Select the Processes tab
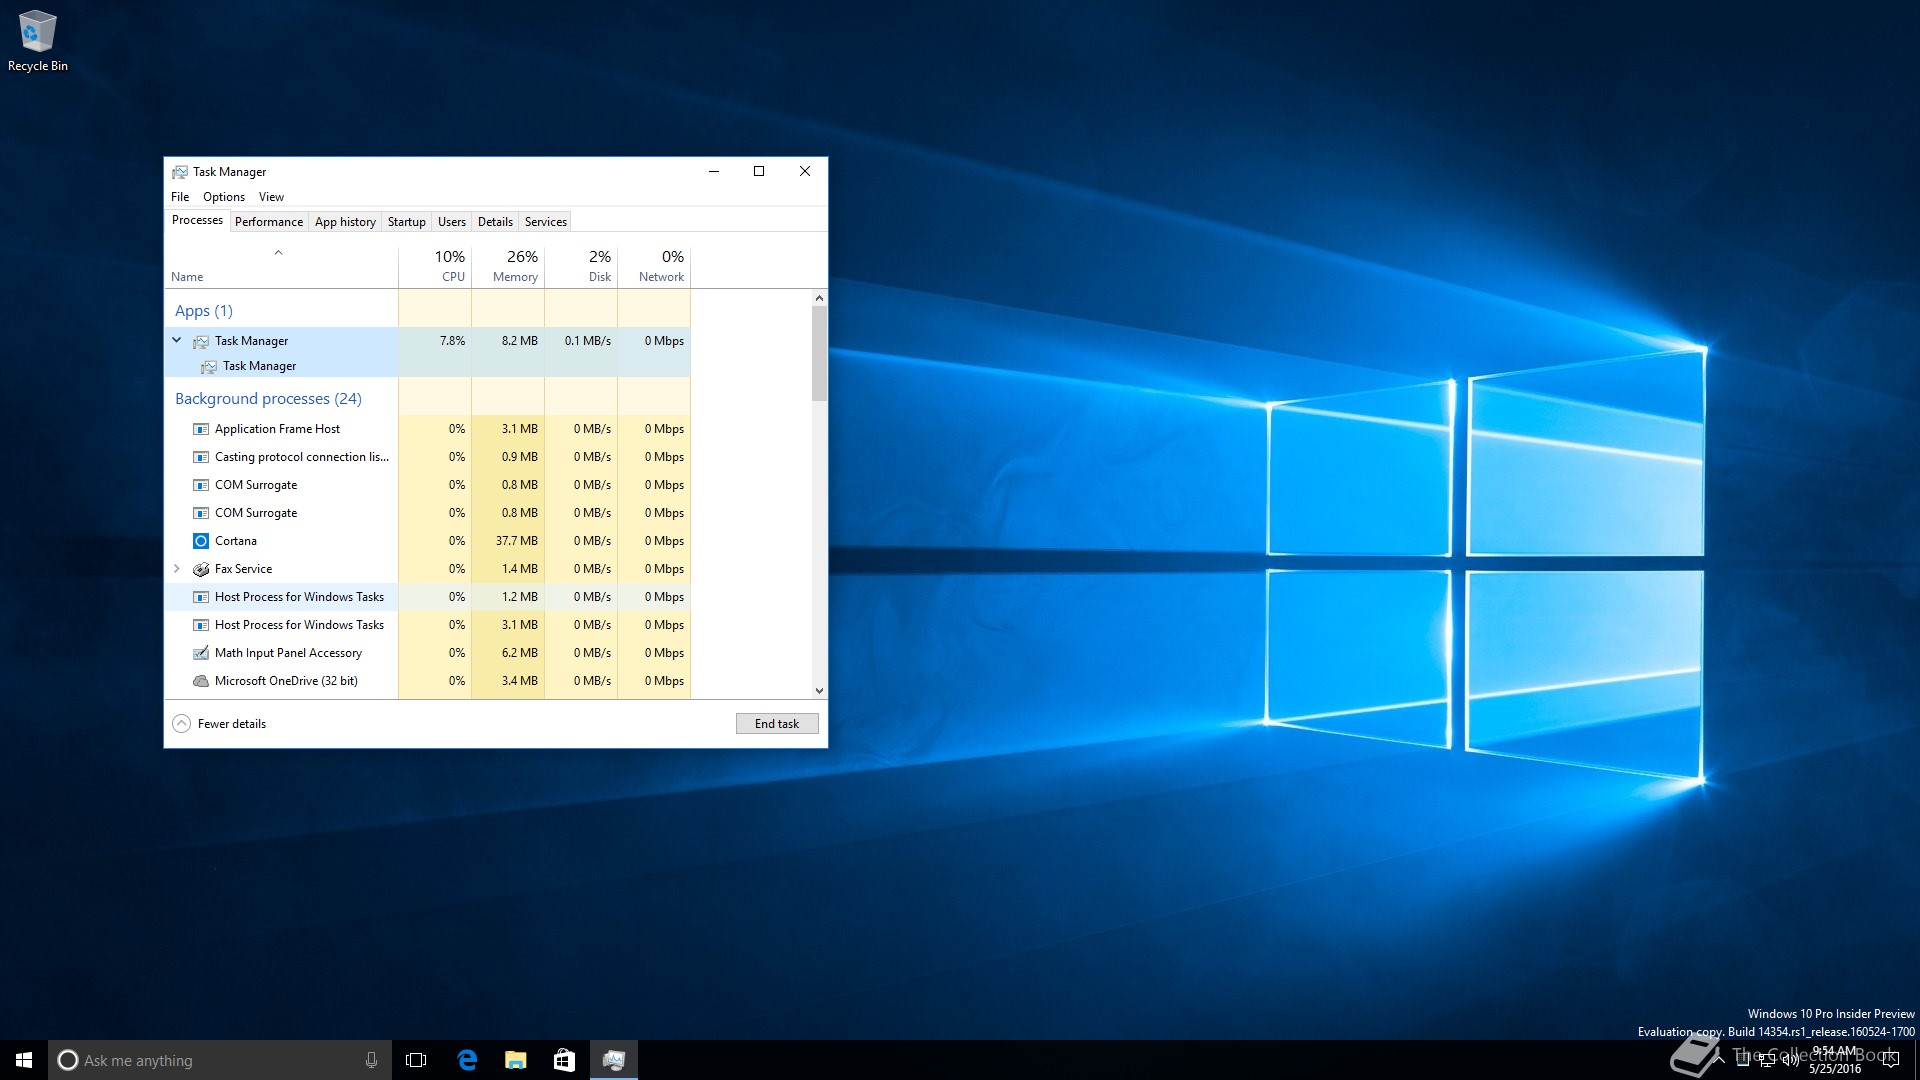This screenshot has width=1920, height=1080. click(x=197, y=220)
